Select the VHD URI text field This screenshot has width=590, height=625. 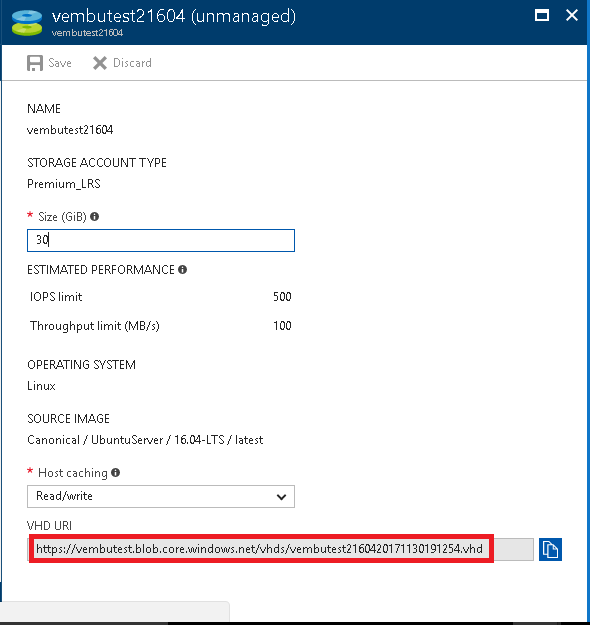(280, 549)
